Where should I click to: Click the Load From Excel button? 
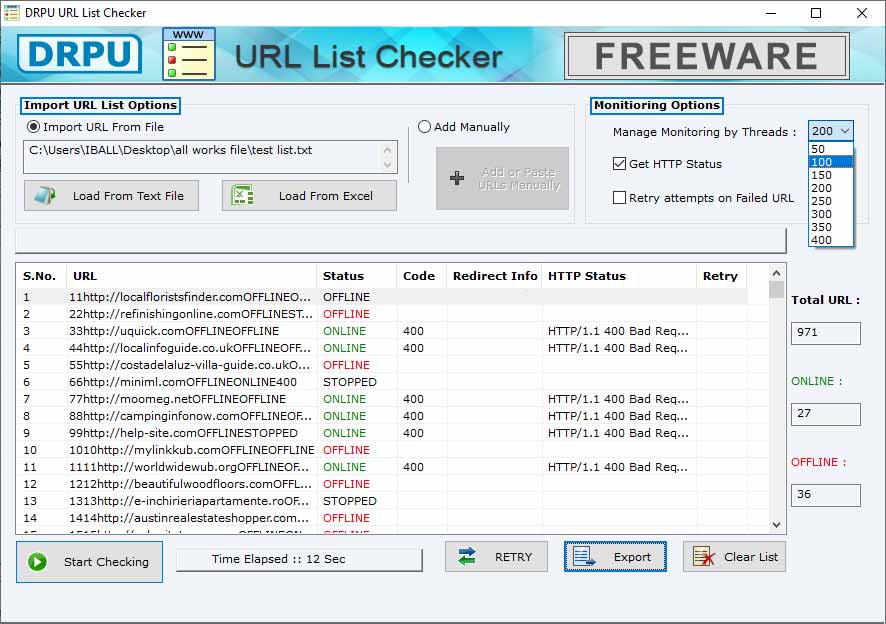[309, 196]
